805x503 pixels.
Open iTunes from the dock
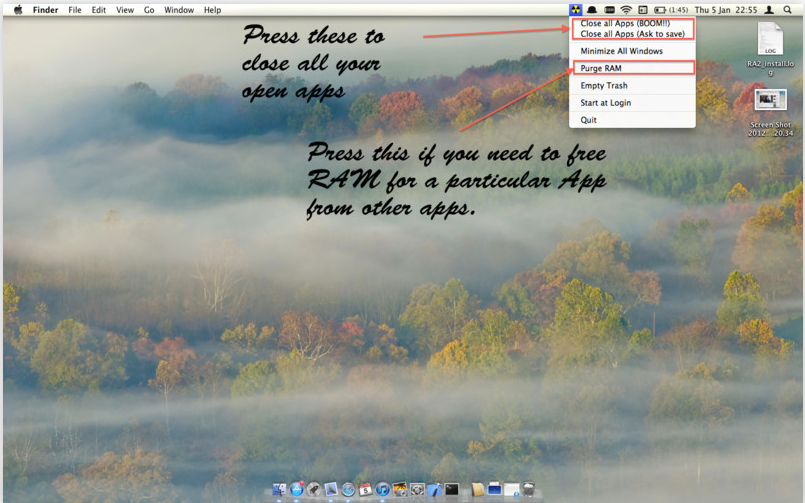point(383,490)
